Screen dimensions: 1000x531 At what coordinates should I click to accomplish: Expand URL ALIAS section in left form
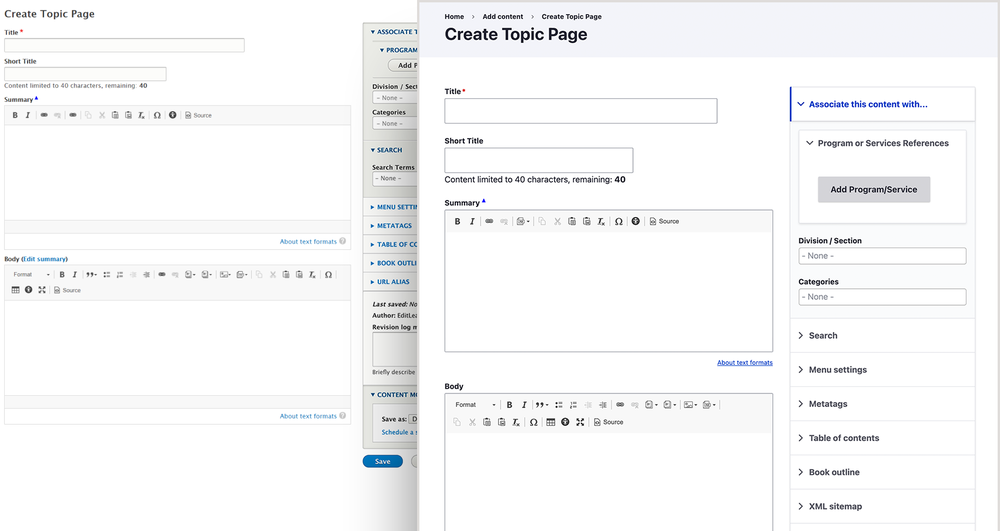(x=390, y=282)
